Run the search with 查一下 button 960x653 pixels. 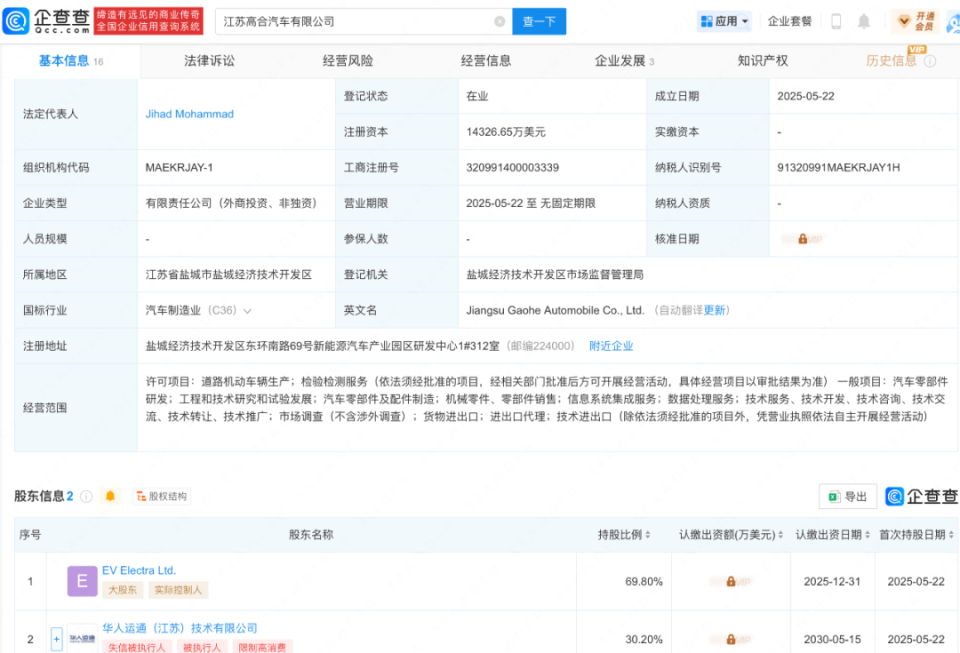tap(539, 21)
